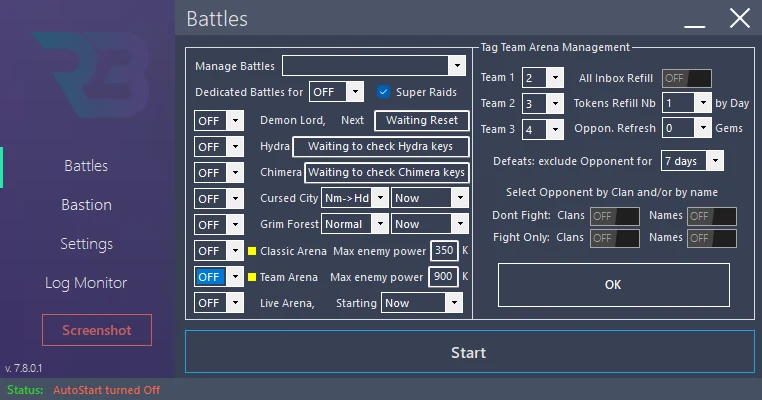Open Grim Forest Normal difficulty dropdown
The height and width of the screenshot is (400, 762).
[x=355, y=224]
